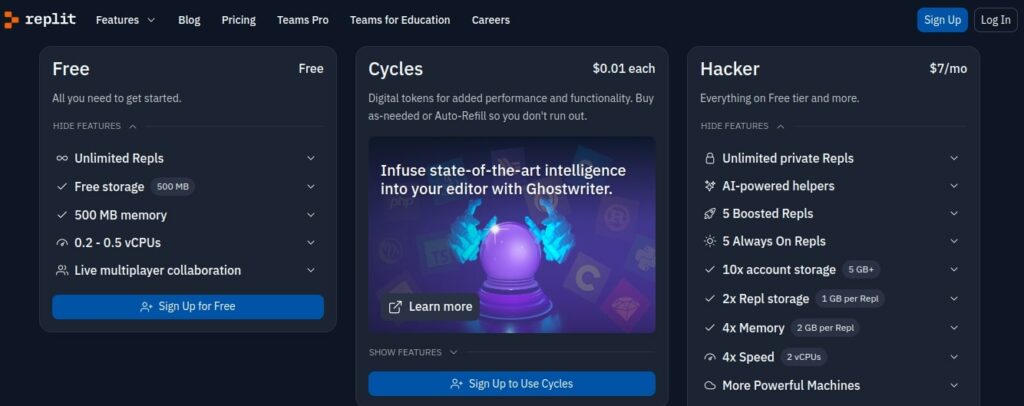Expand the AI-powered helpers row chevron
1024x406 pixels.
[x=954, y=186]
